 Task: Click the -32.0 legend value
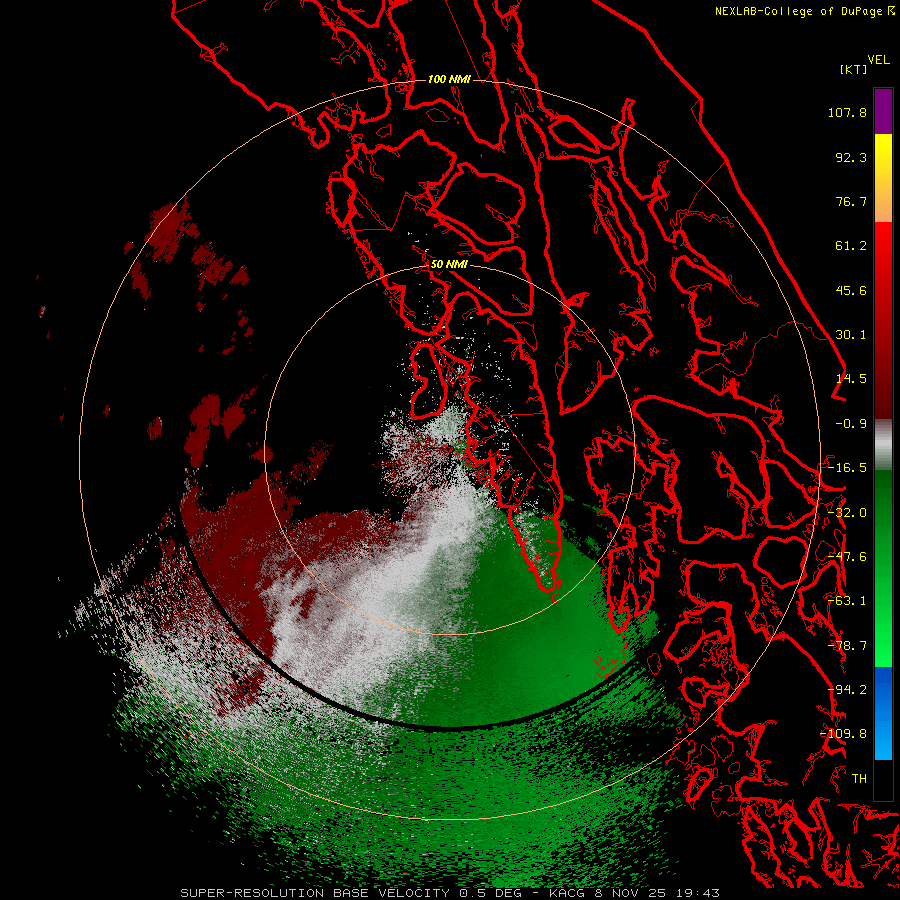pyautogui.click(x=847, y=513)
